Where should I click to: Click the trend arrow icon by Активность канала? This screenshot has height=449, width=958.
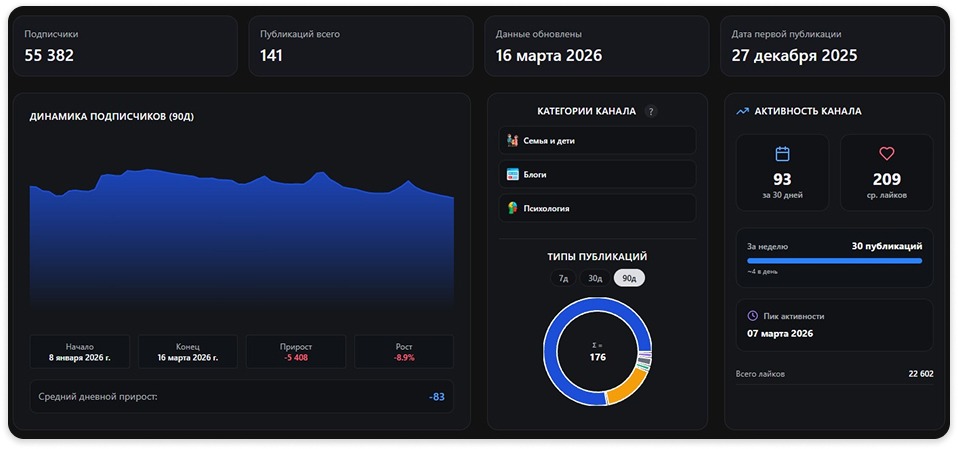742,112
